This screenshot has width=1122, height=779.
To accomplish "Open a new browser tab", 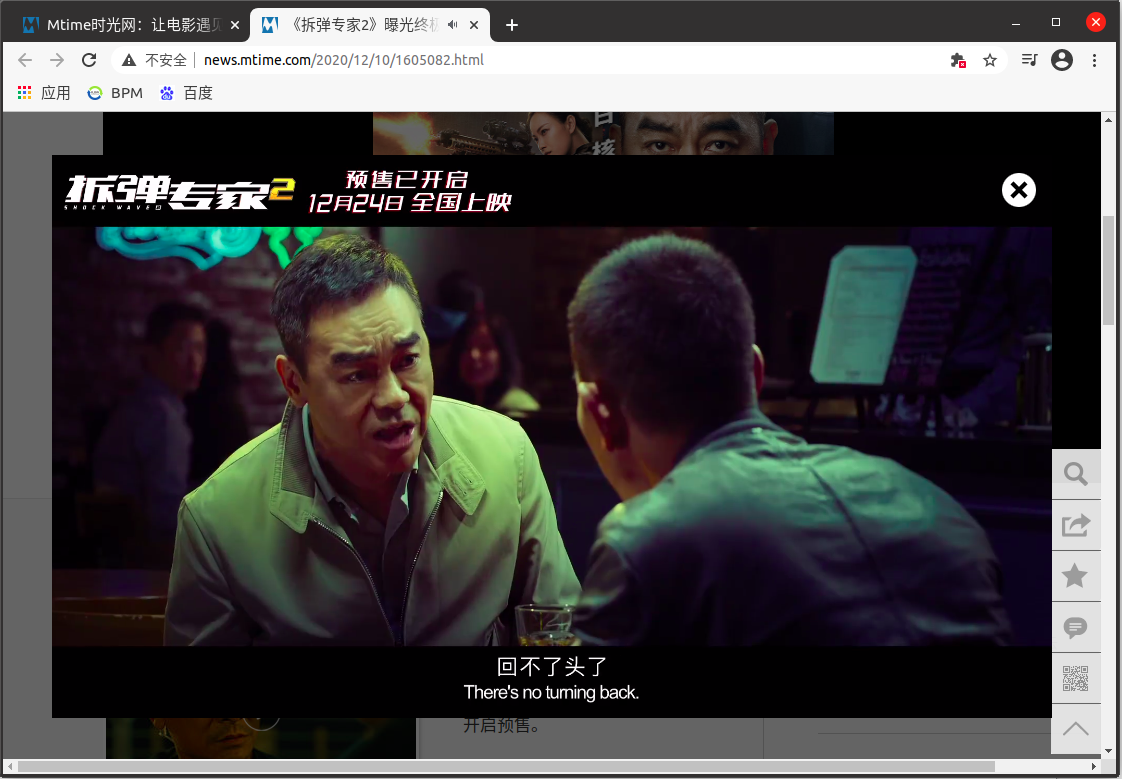I will (x=512, y=25).
